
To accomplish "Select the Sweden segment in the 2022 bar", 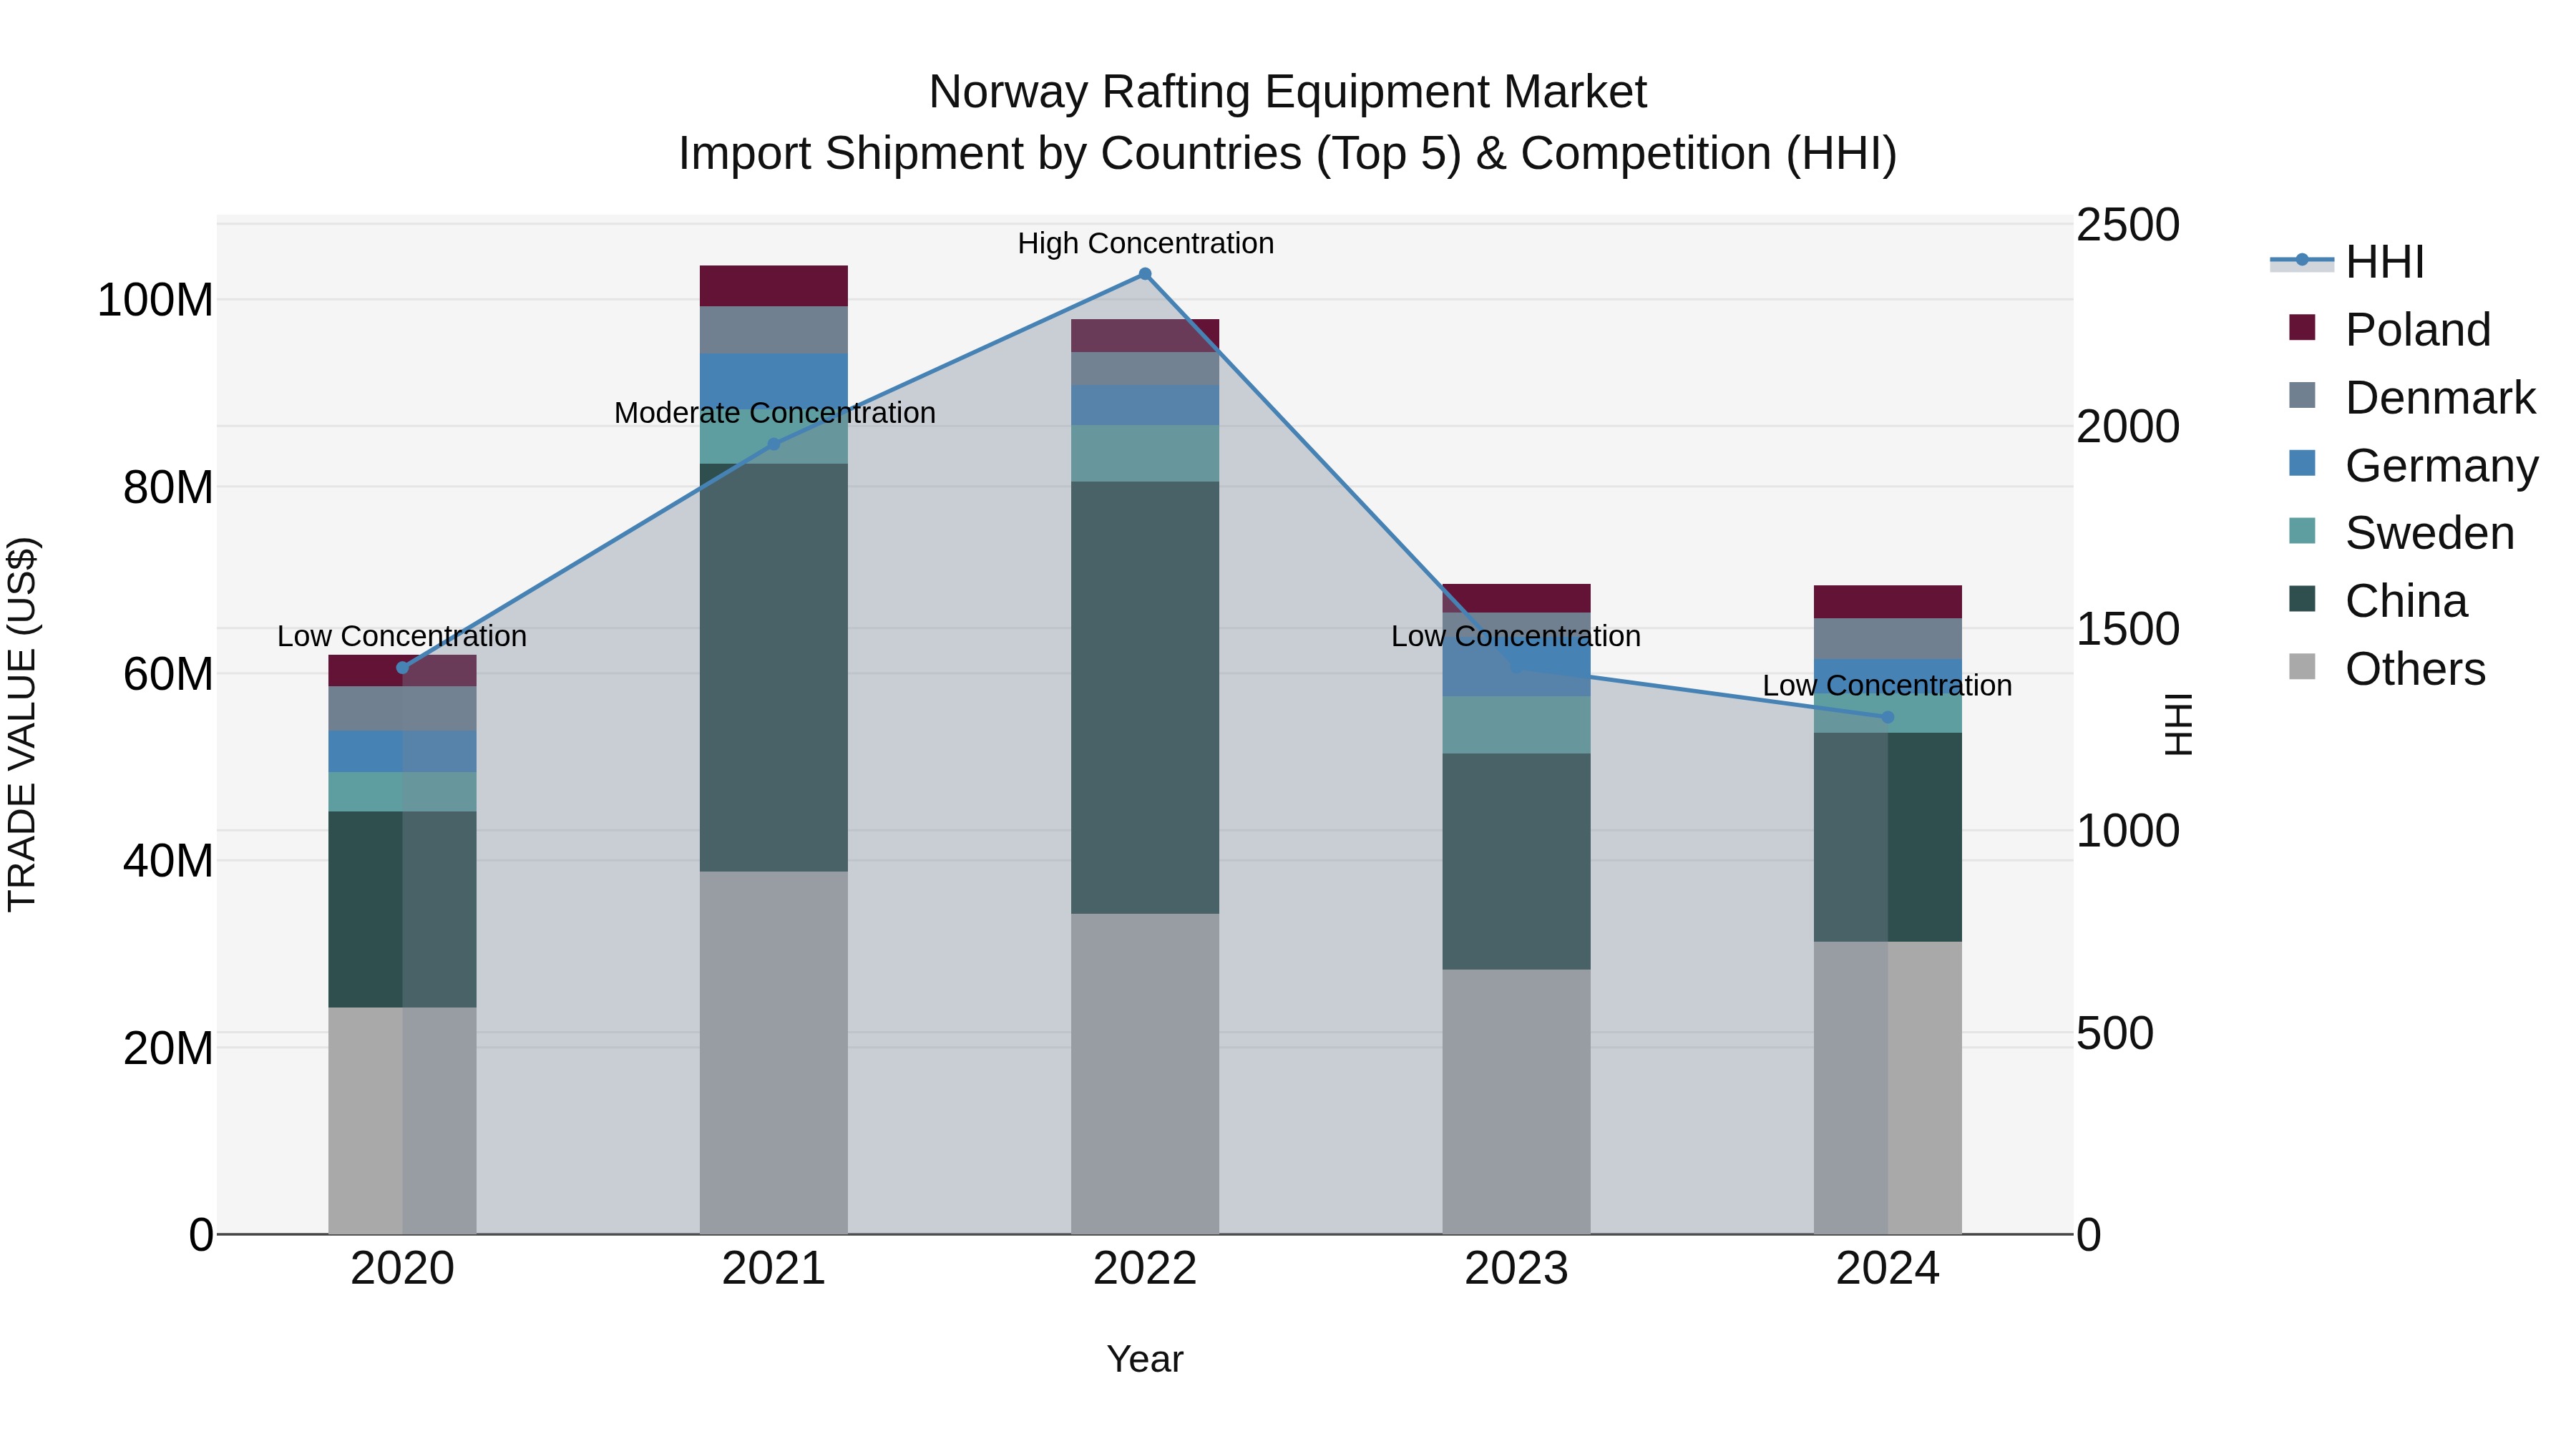I will tap(1145, 454).
